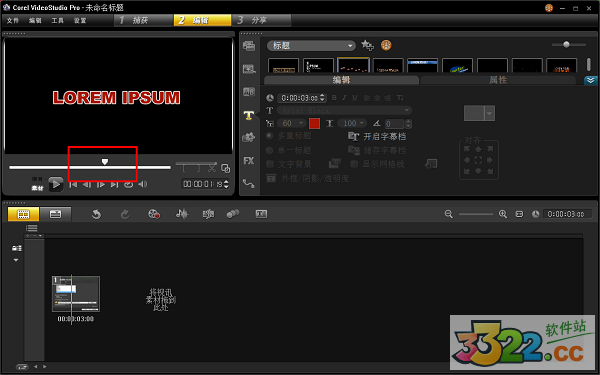
Task: Open the 文件 menu
Action: click(x=13, y=20)
